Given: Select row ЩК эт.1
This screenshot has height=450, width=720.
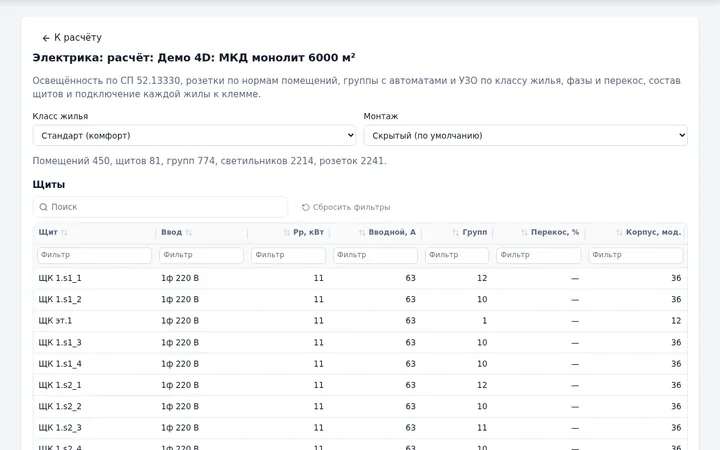Looking at the screenshot, I should (x=360, y=321).
